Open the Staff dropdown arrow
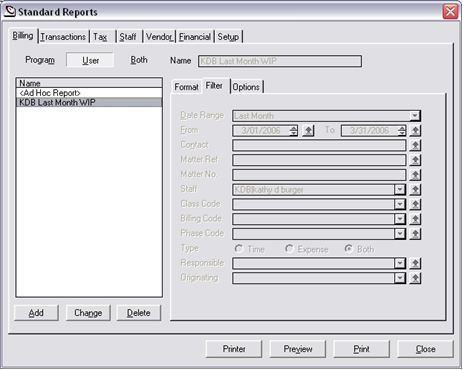This screenshot has height=370, width=463. pos(400,190)
